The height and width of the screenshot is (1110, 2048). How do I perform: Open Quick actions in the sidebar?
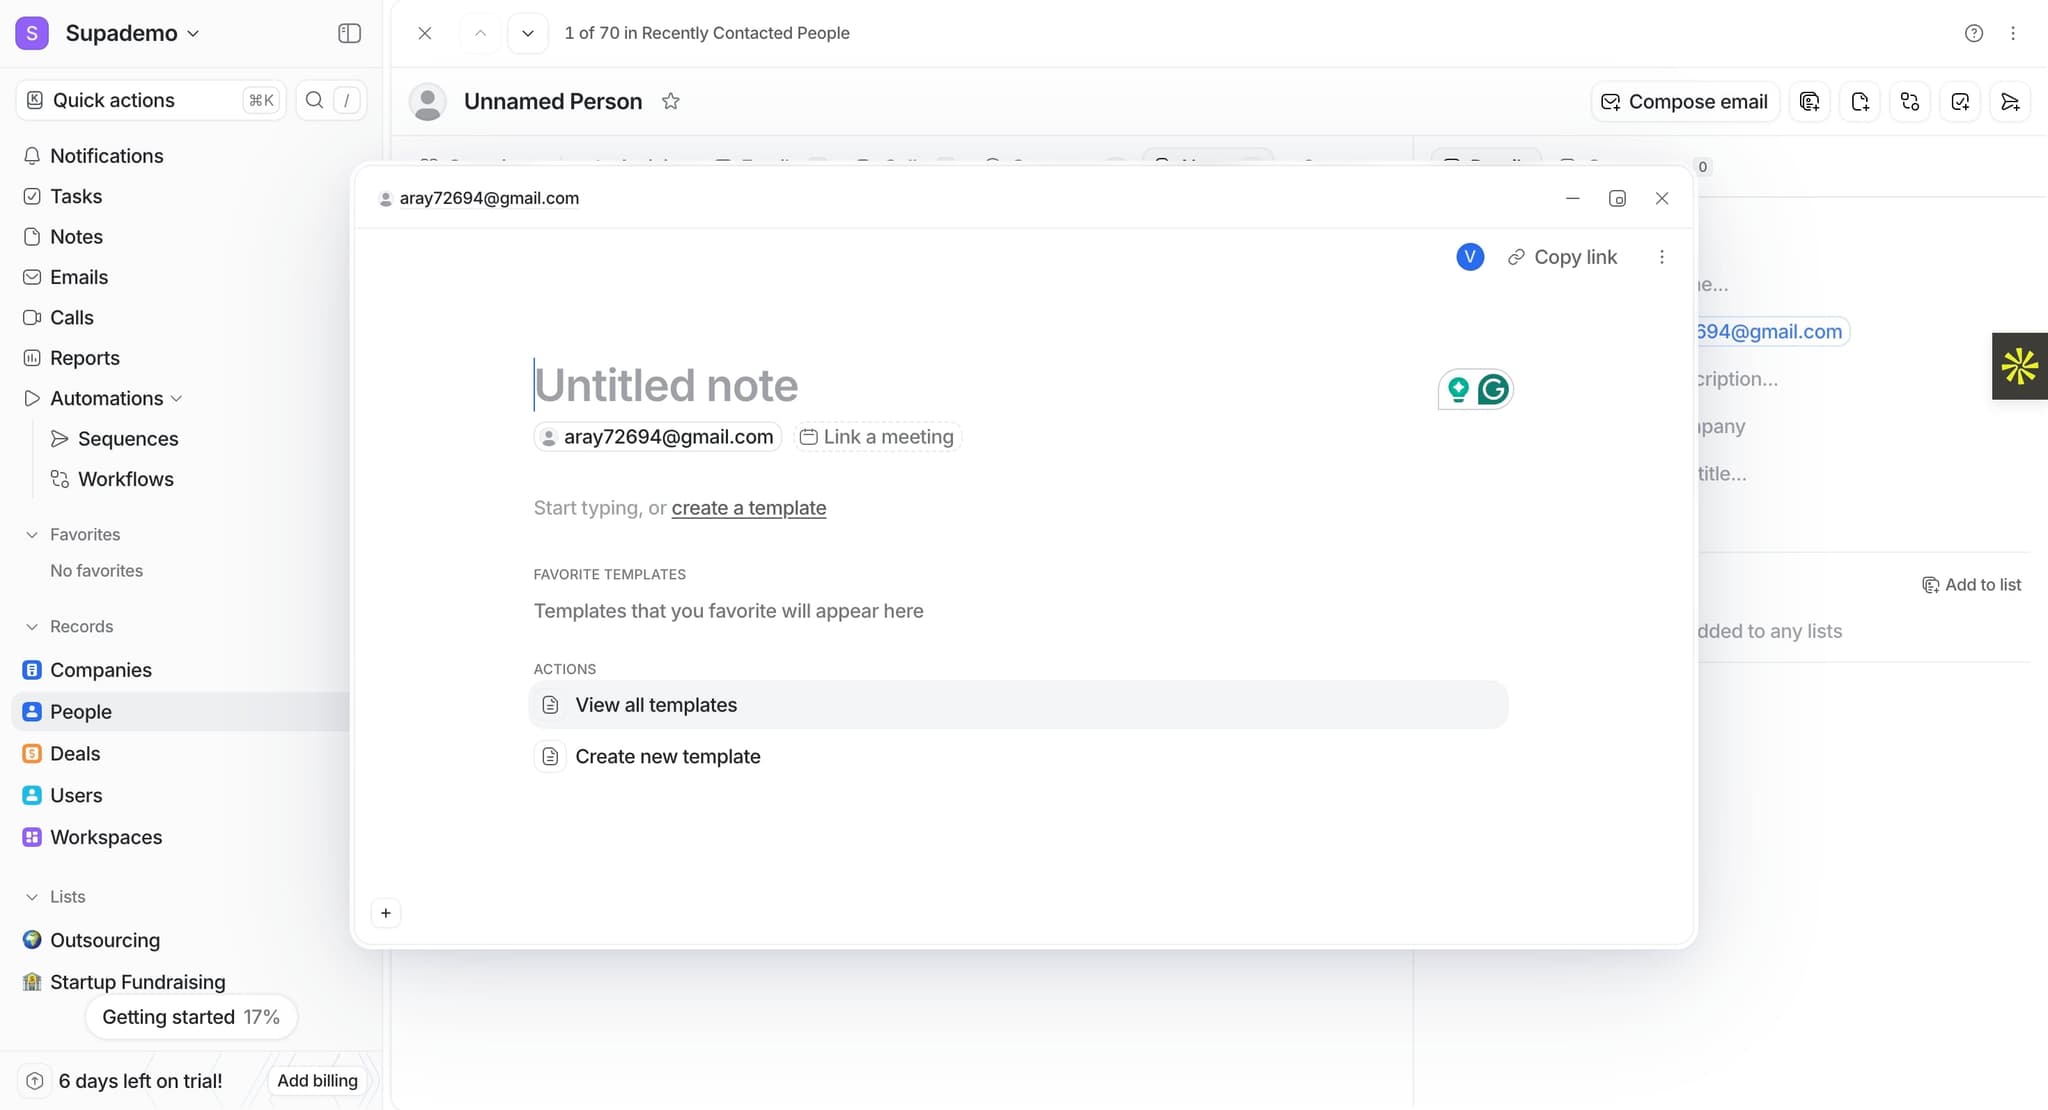tap(110, 100)
